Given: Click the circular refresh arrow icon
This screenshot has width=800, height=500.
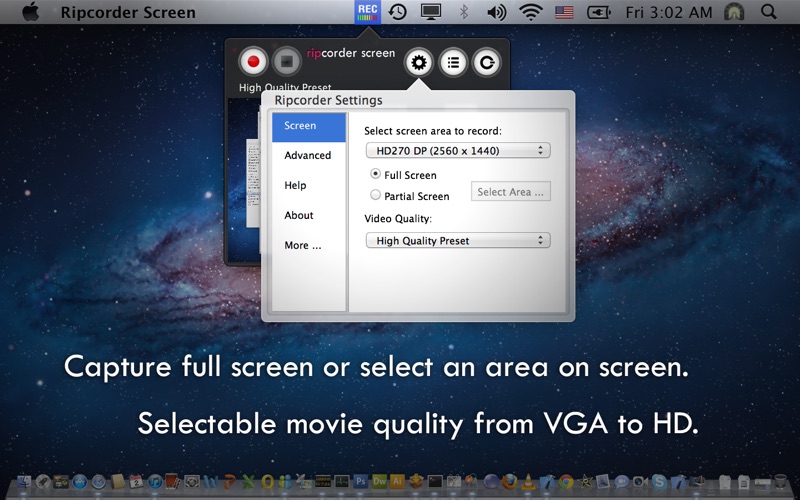Looking at the screenshot, I should [487, 62].
